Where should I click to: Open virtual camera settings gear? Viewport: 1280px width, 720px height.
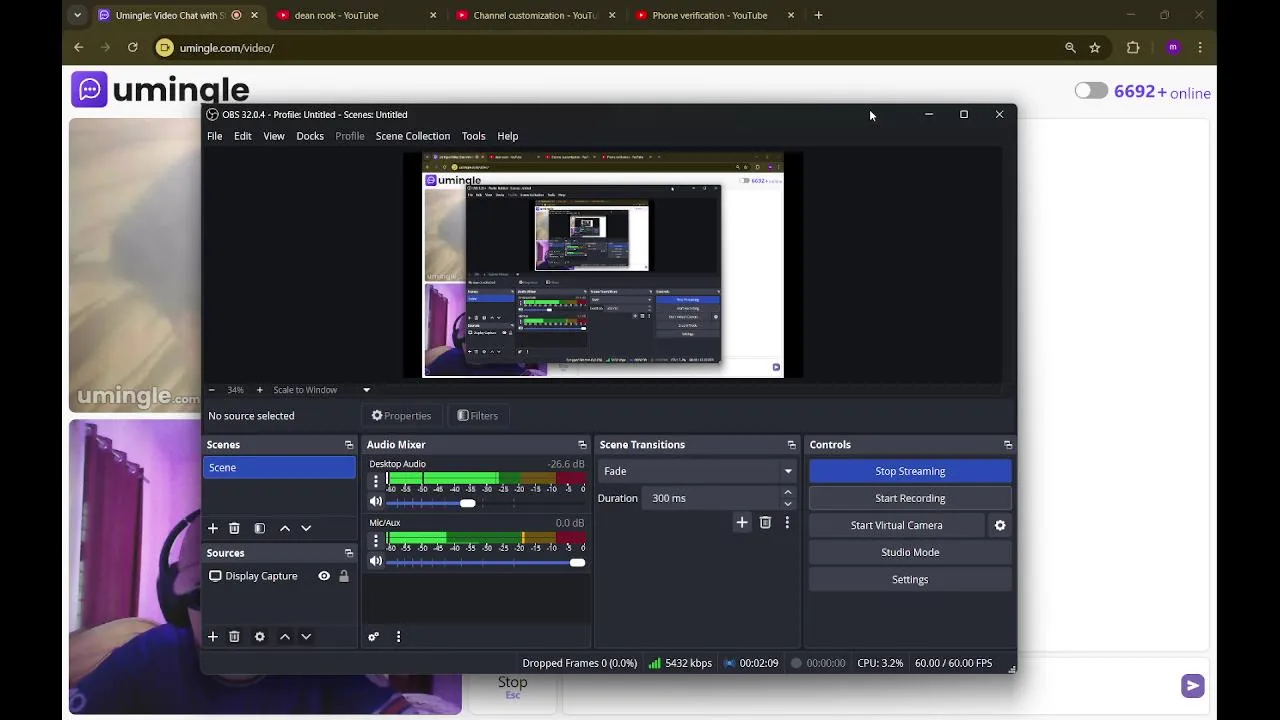(x=1000, y=525)
